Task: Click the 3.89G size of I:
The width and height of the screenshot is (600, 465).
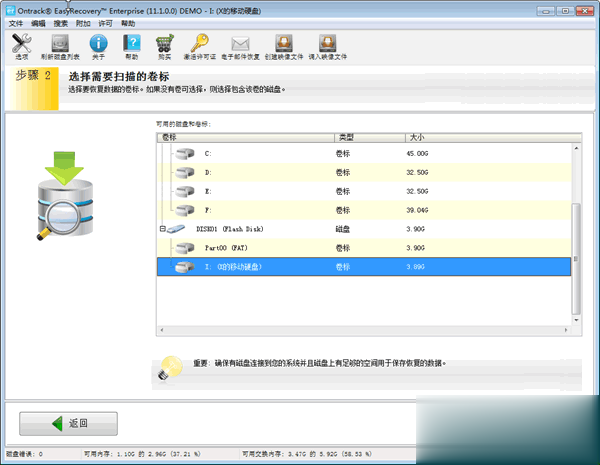Action: [416, 267]
